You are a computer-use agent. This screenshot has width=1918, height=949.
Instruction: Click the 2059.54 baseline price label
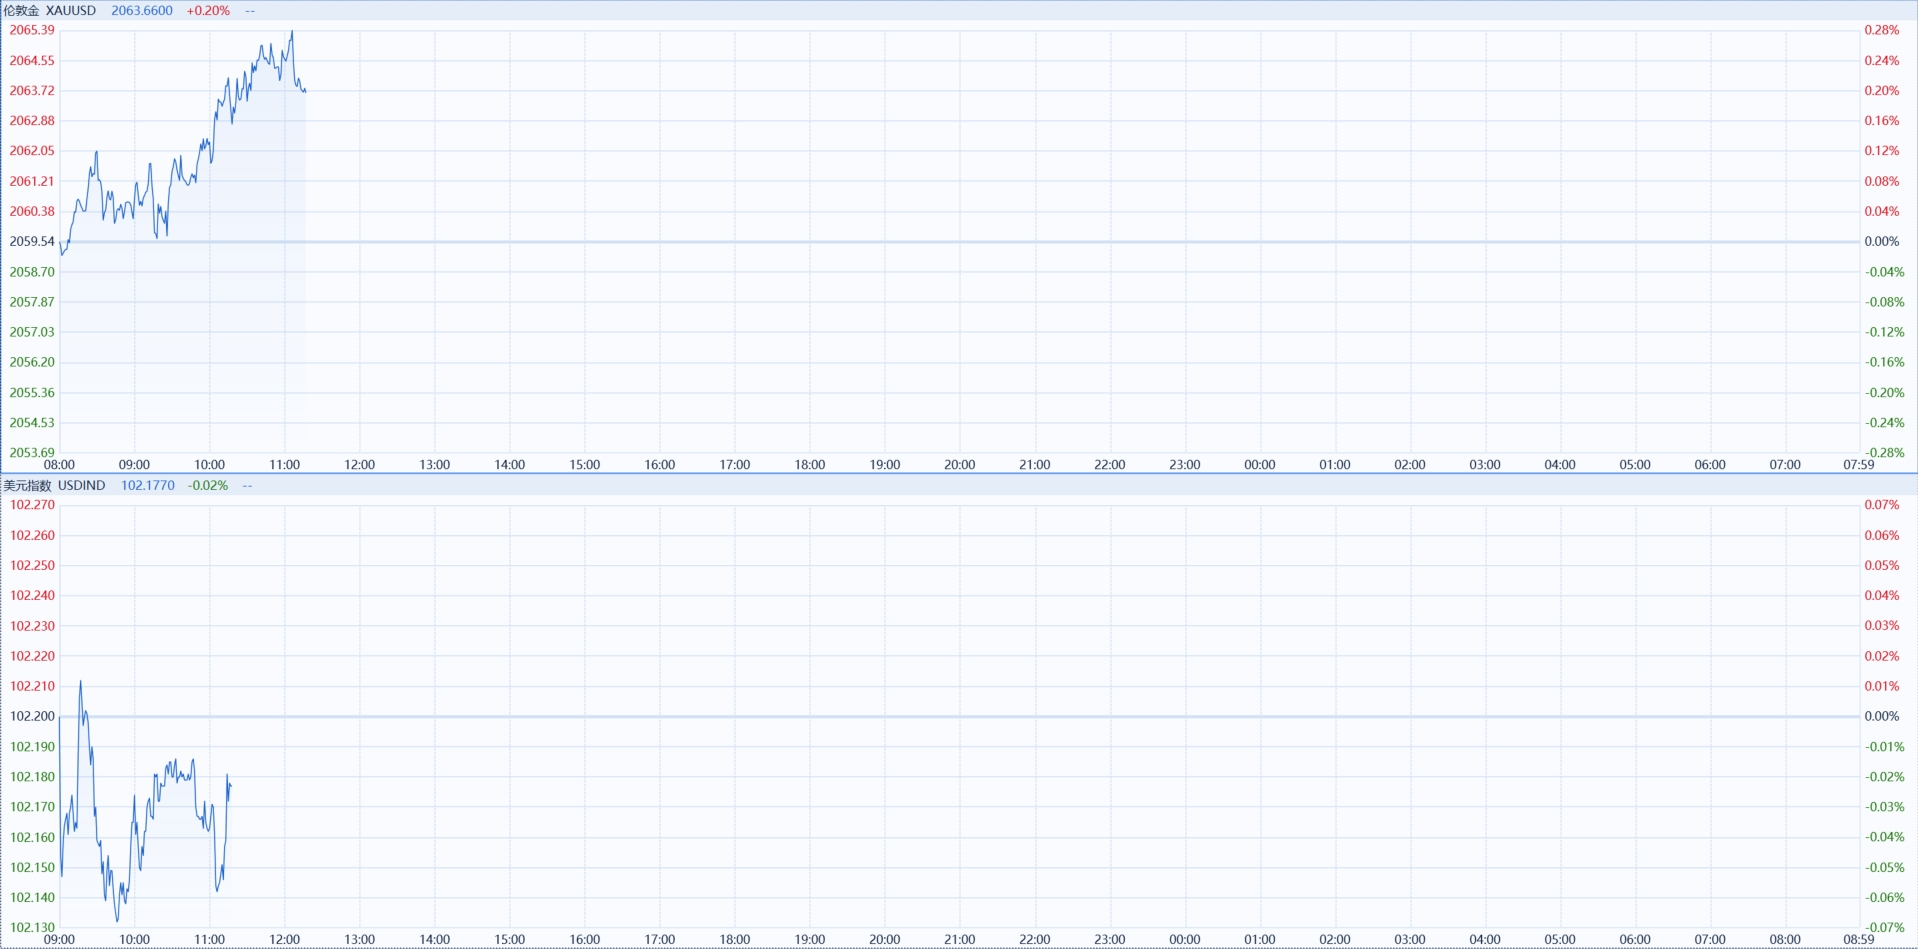tap(32, 241)
